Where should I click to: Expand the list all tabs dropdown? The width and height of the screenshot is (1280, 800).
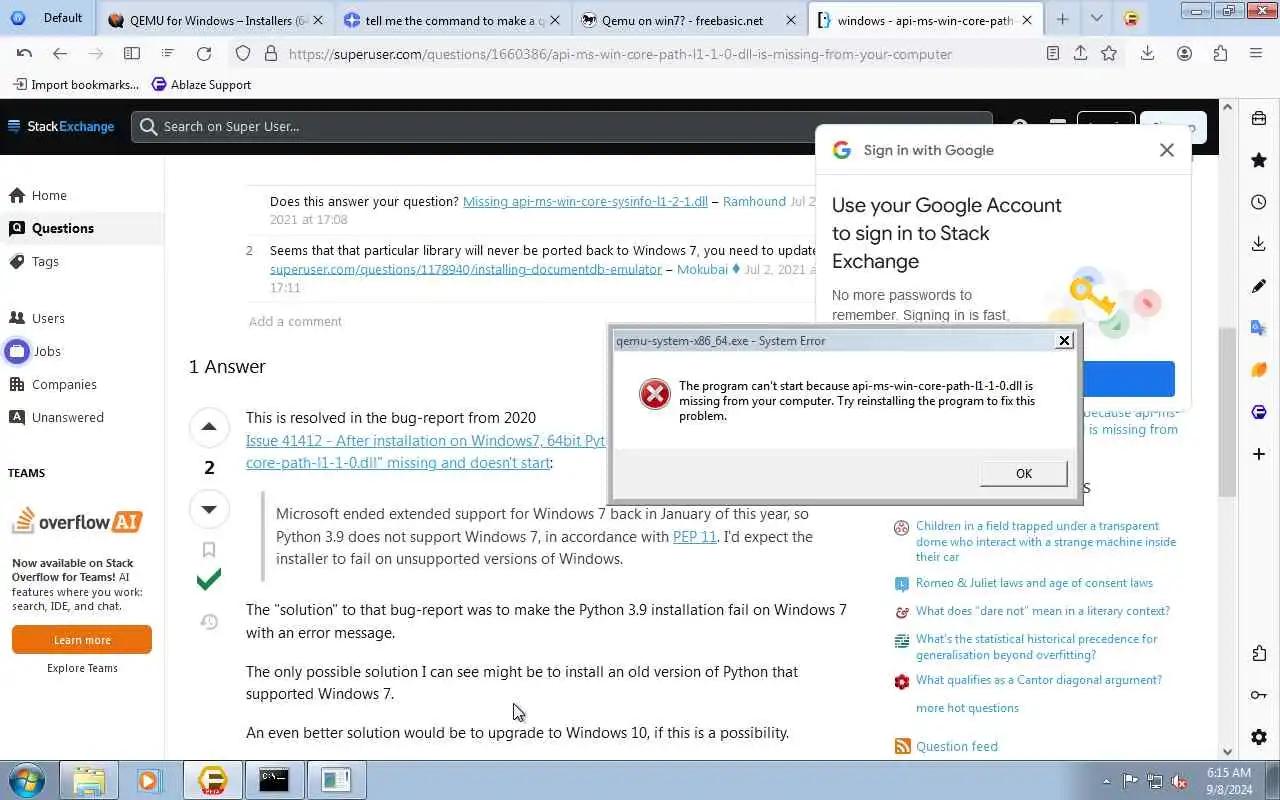[1096, 19]
